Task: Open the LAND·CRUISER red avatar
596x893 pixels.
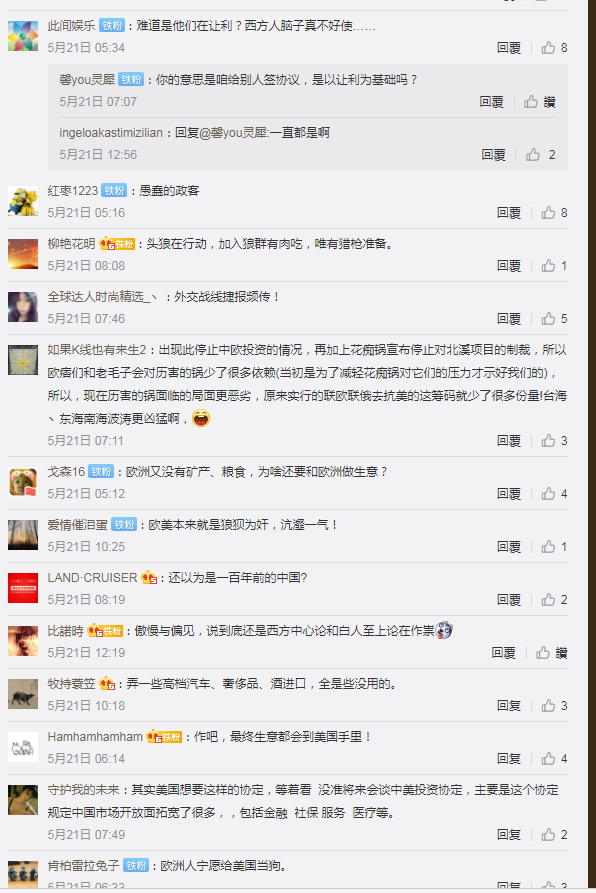Action: (23, 588)
